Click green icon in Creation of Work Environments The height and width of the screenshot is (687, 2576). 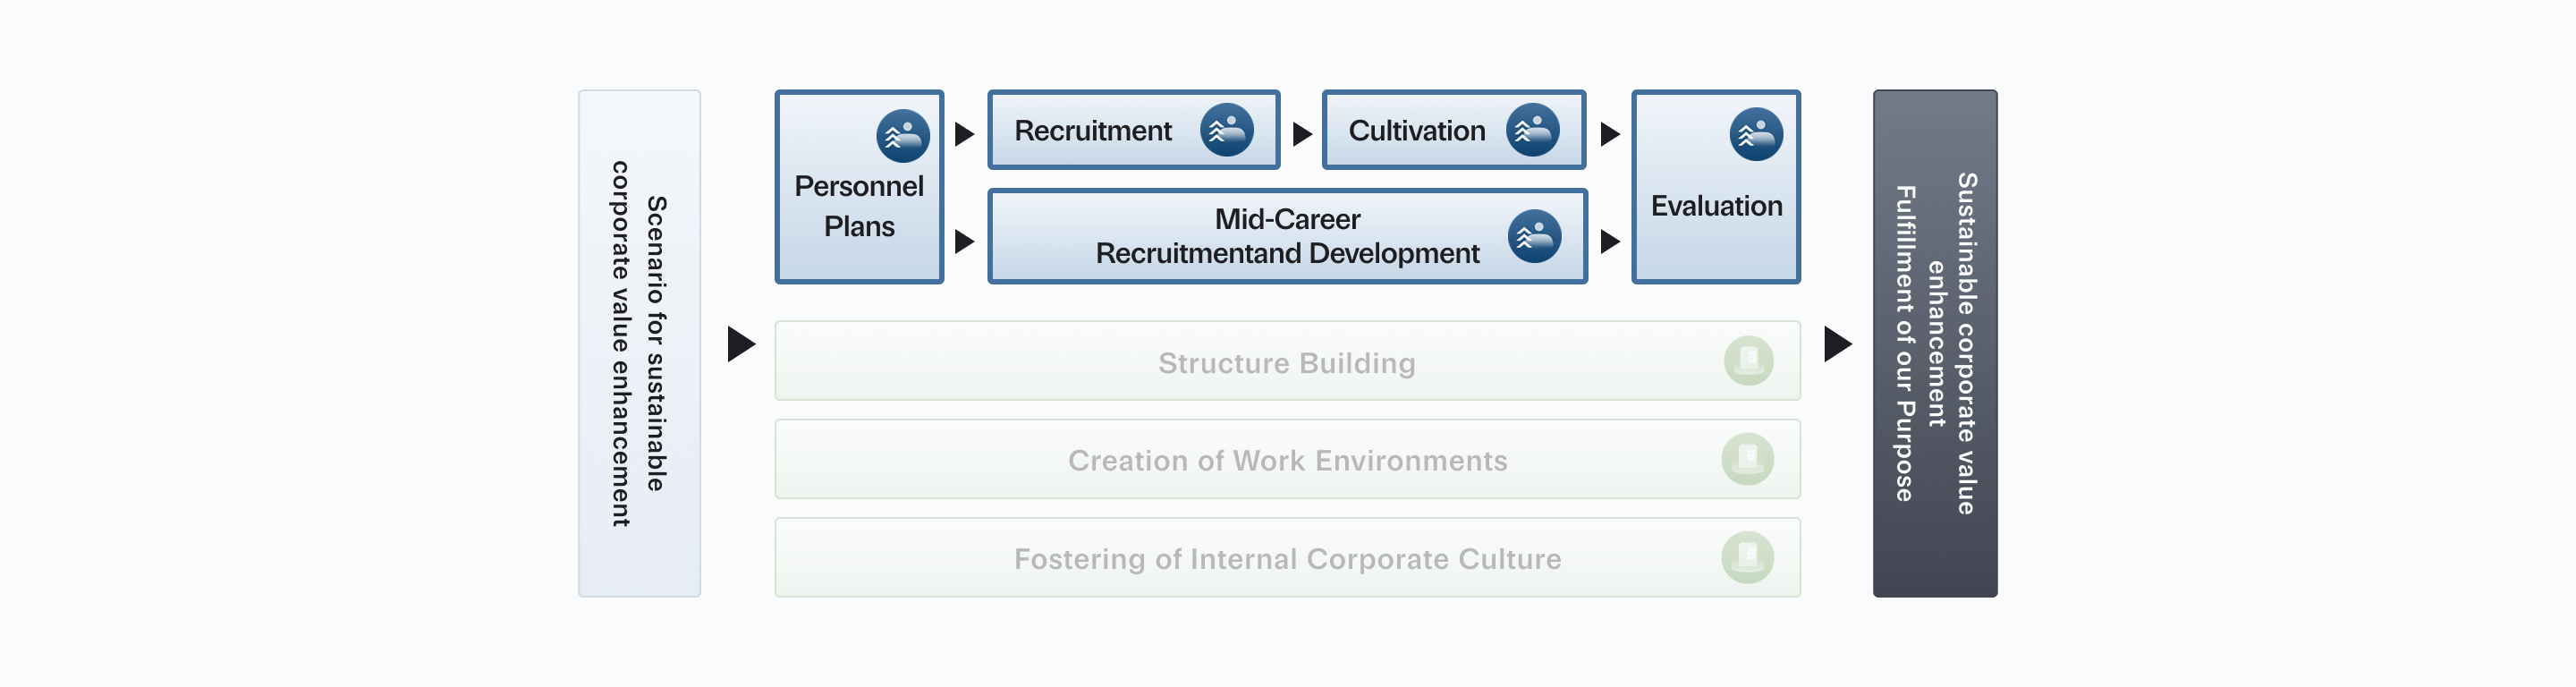point(1747,459)
